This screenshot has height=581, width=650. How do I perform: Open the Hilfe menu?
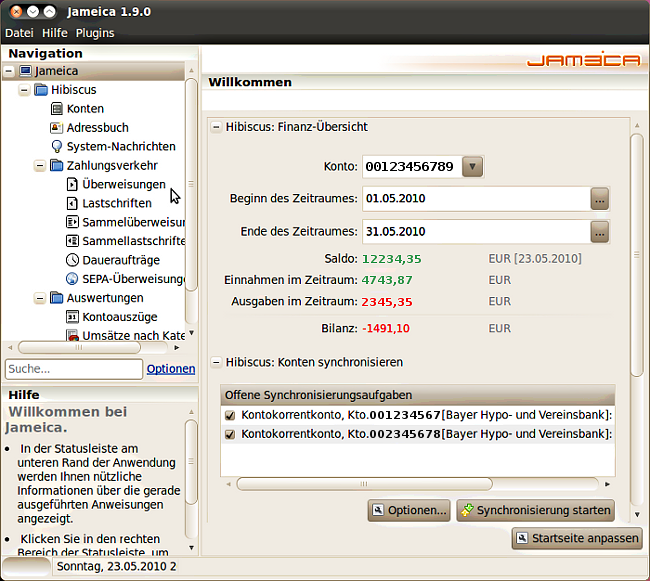click(x=54, y=33)
